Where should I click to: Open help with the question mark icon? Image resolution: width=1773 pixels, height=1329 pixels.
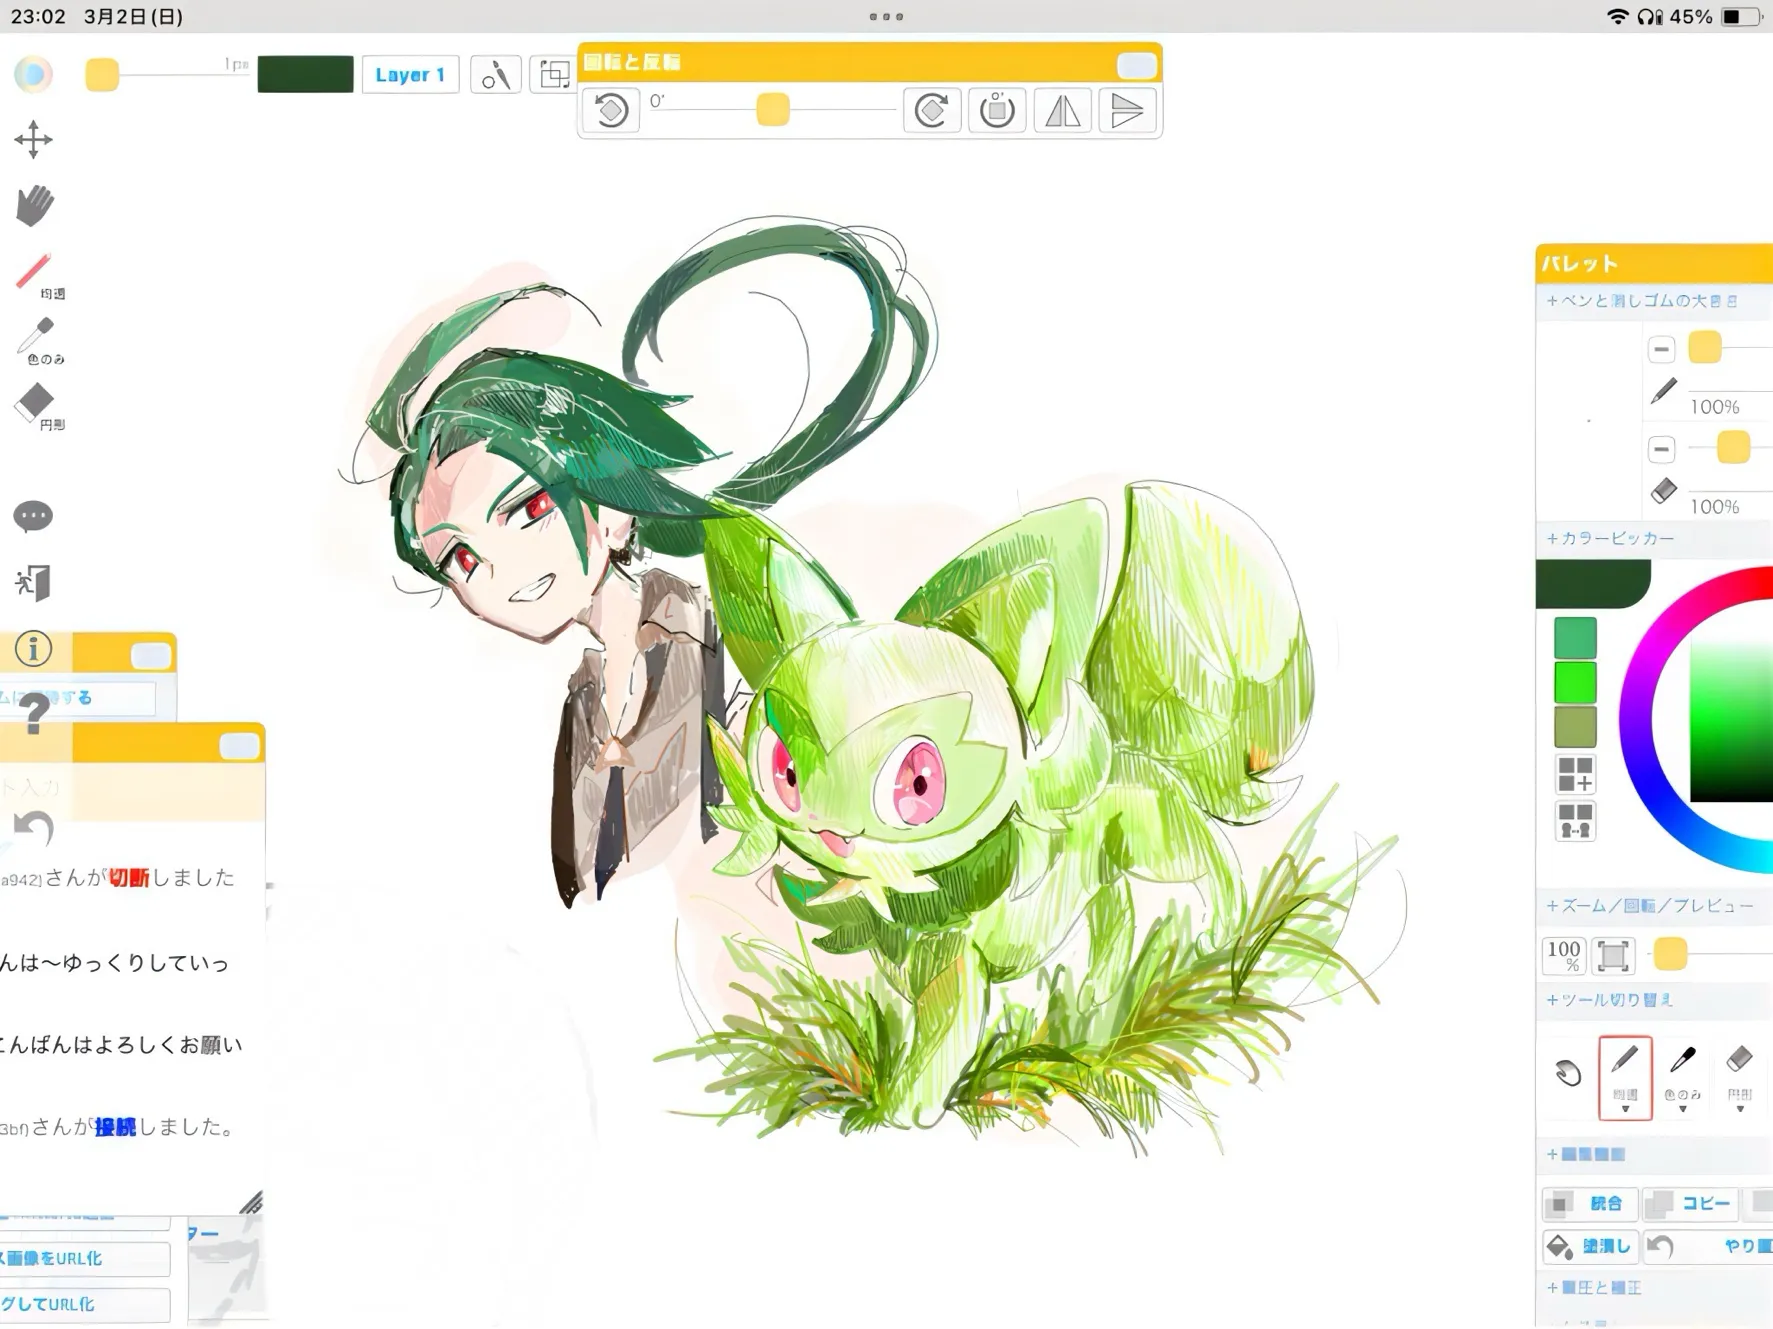34,713
